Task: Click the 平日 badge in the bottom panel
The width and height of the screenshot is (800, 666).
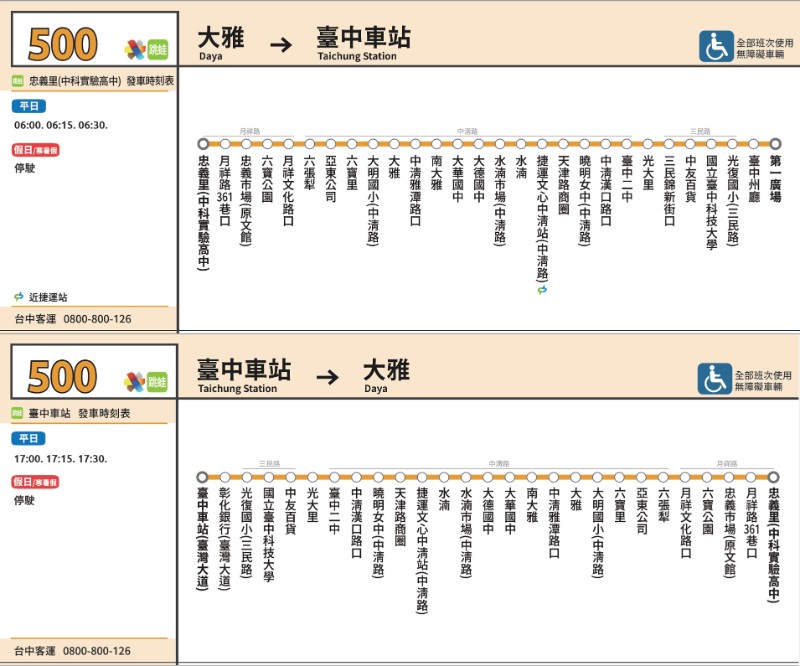Action: click(28, 438)
